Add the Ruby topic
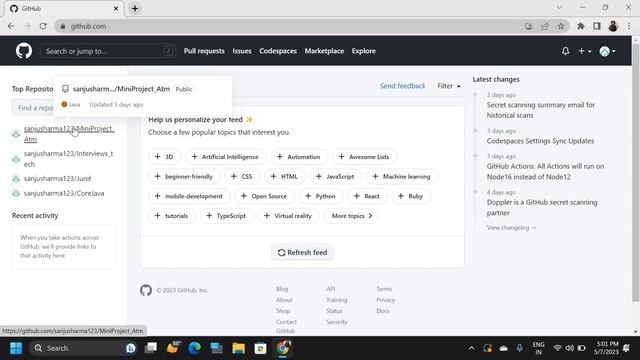The width and height of the screenshot is (640, 360). coord(411,196)
